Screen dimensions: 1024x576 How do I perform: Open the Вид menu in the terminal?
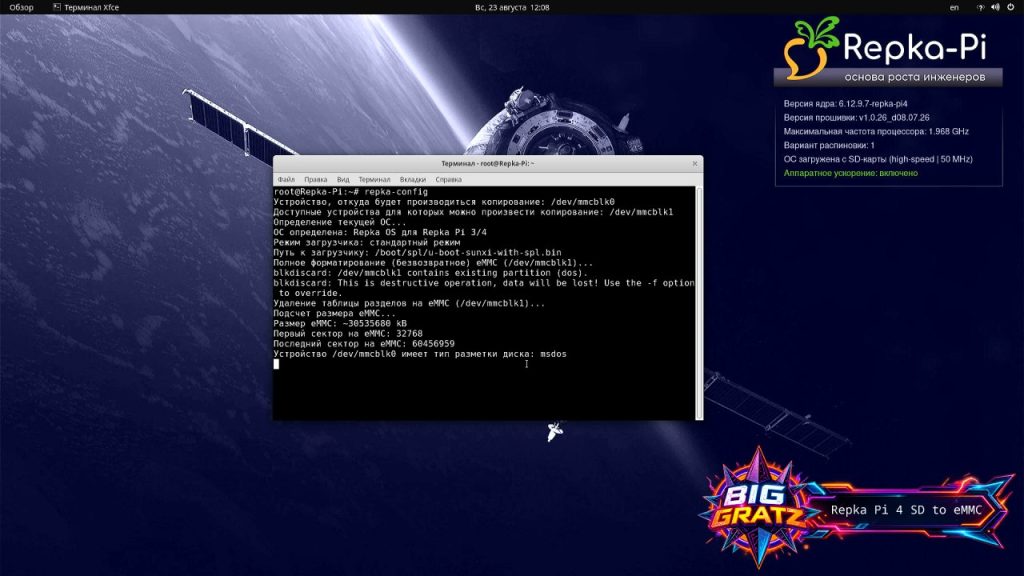click(343, 179)
